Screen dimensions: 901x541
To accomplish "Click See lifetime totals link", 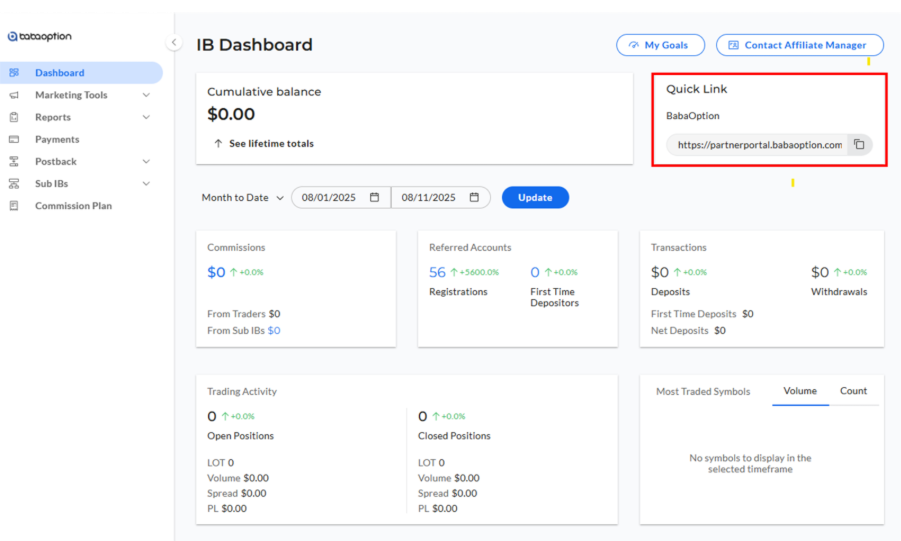I will pos(263,144).
